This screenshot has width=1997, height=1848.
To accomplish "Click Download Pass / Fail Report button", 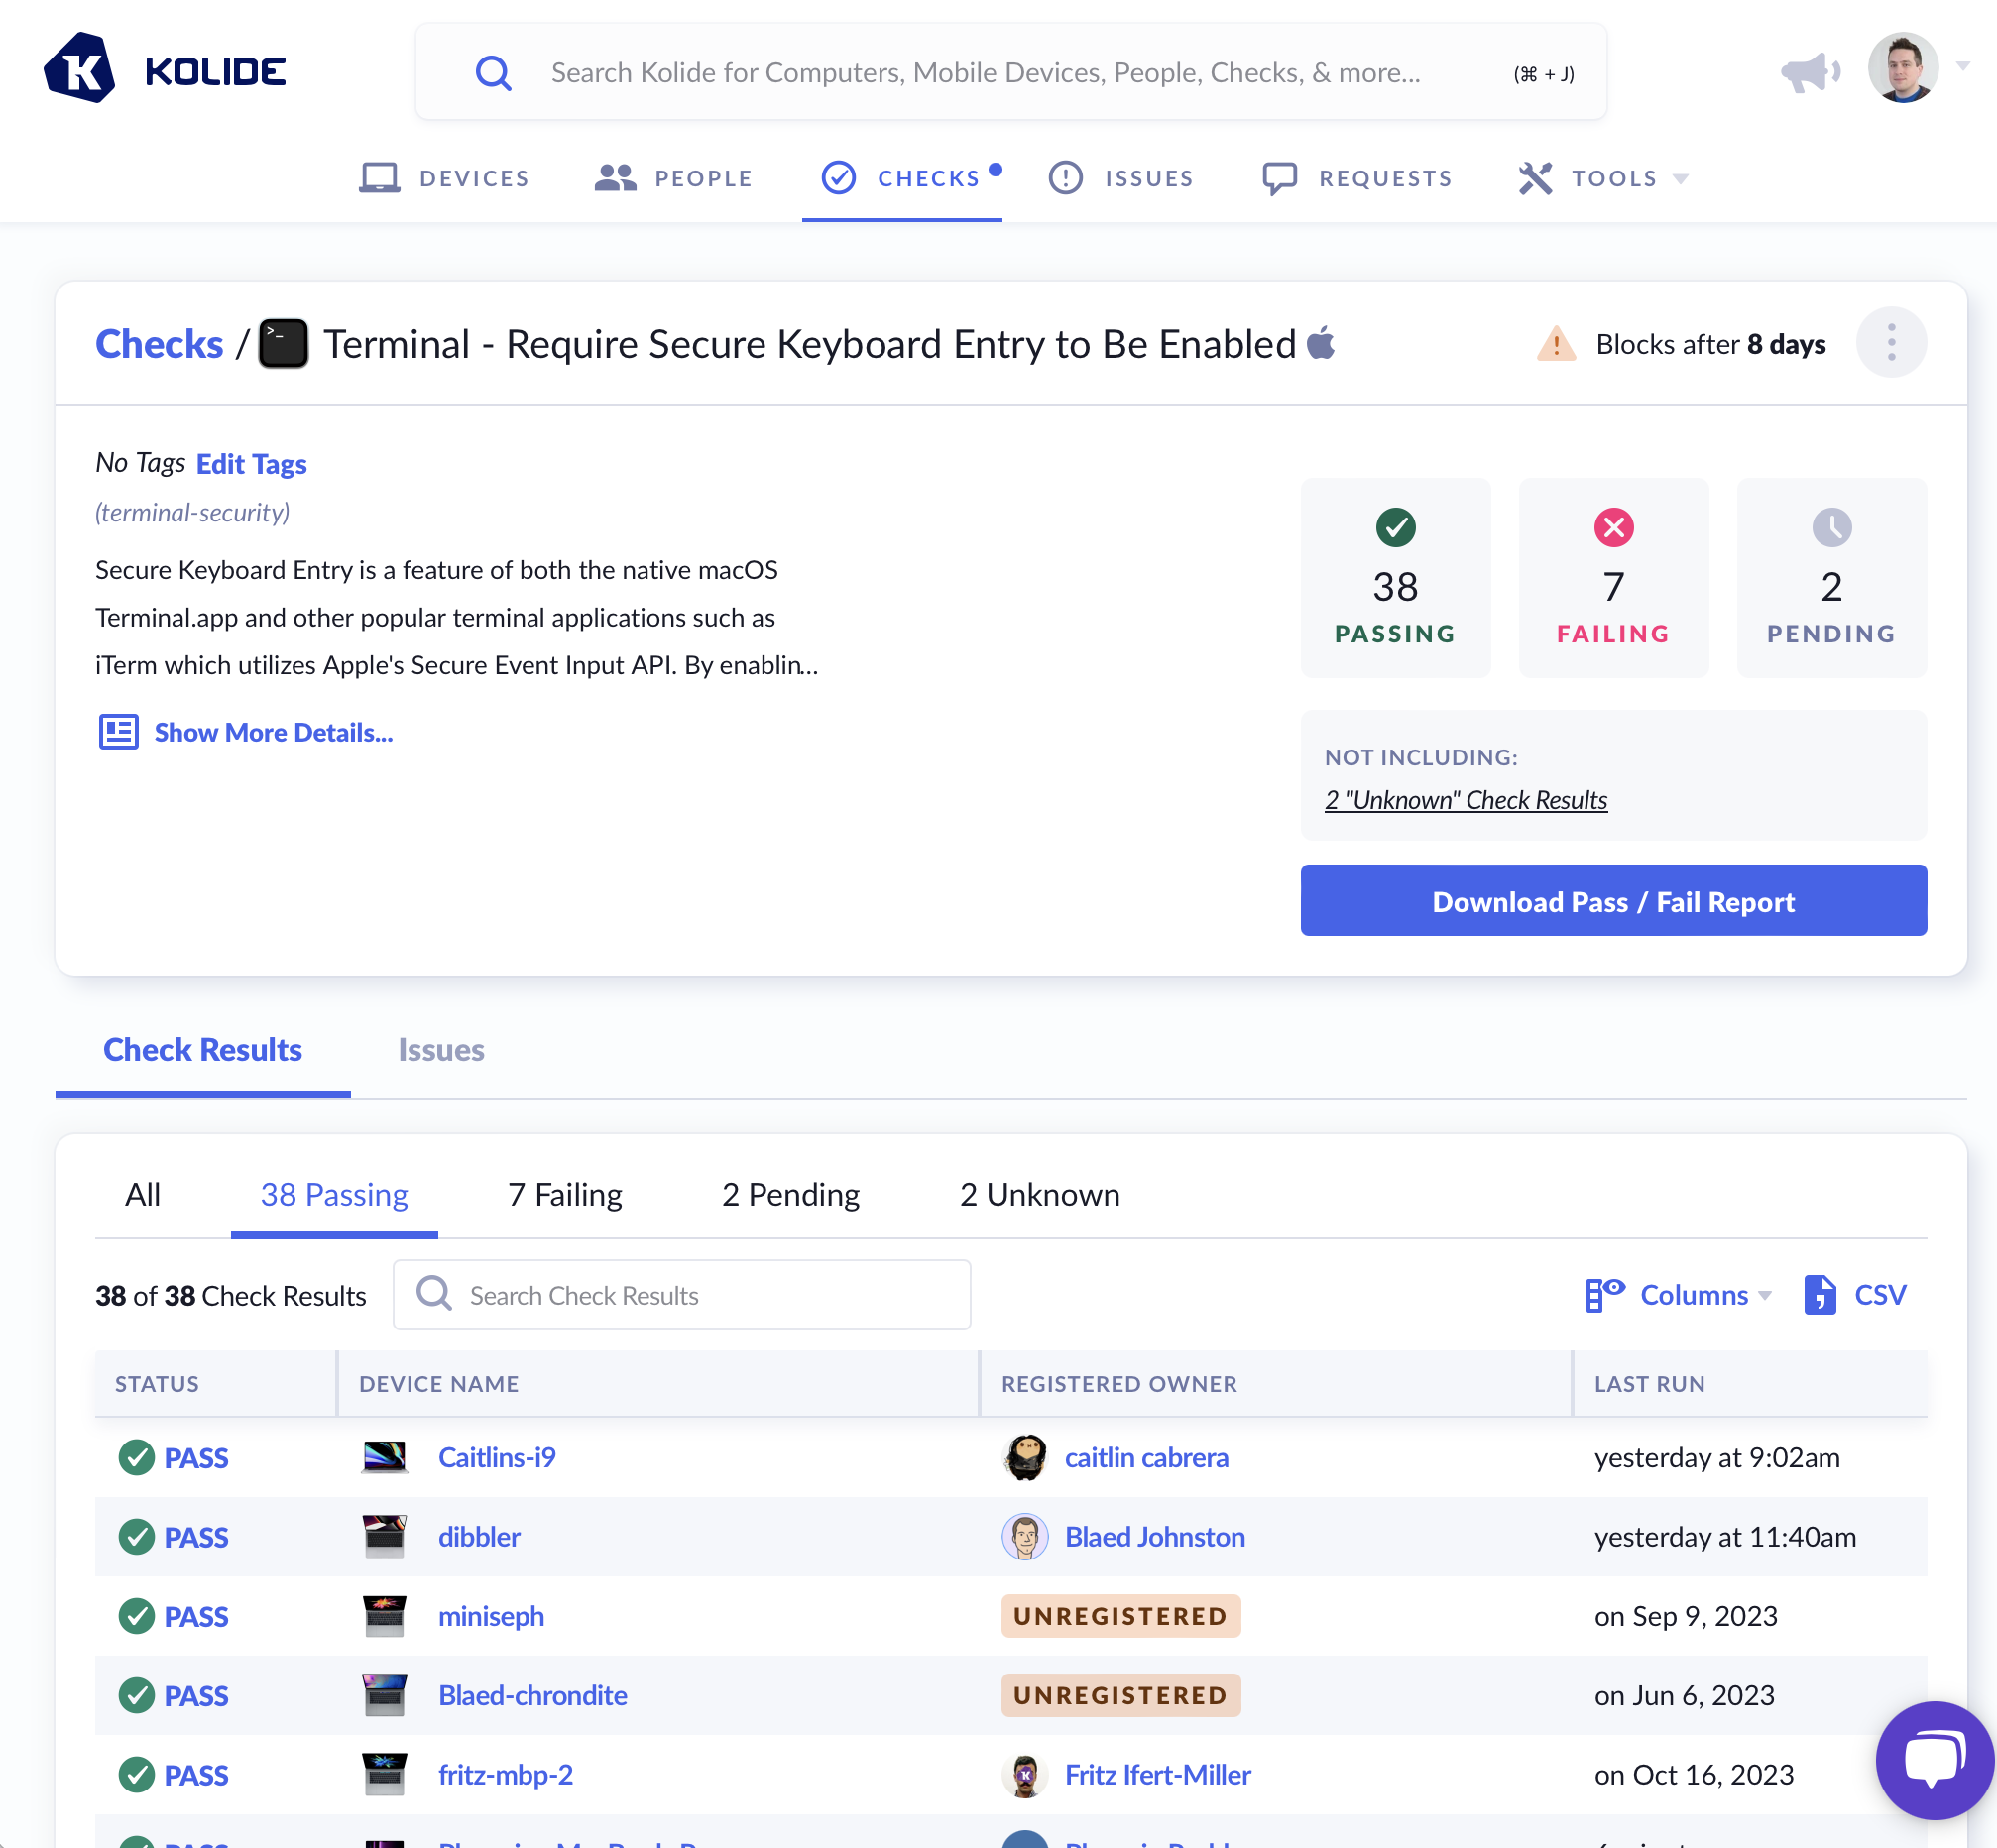I will tap(1612, 901).
